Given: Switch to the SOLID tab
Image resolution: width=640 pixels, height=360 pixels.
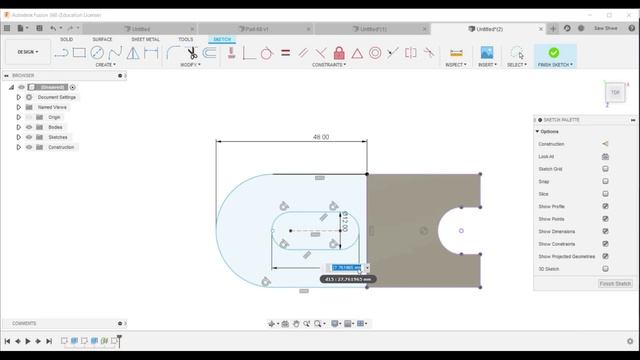Looking at the screenshot, I should (x=66, y=40).
